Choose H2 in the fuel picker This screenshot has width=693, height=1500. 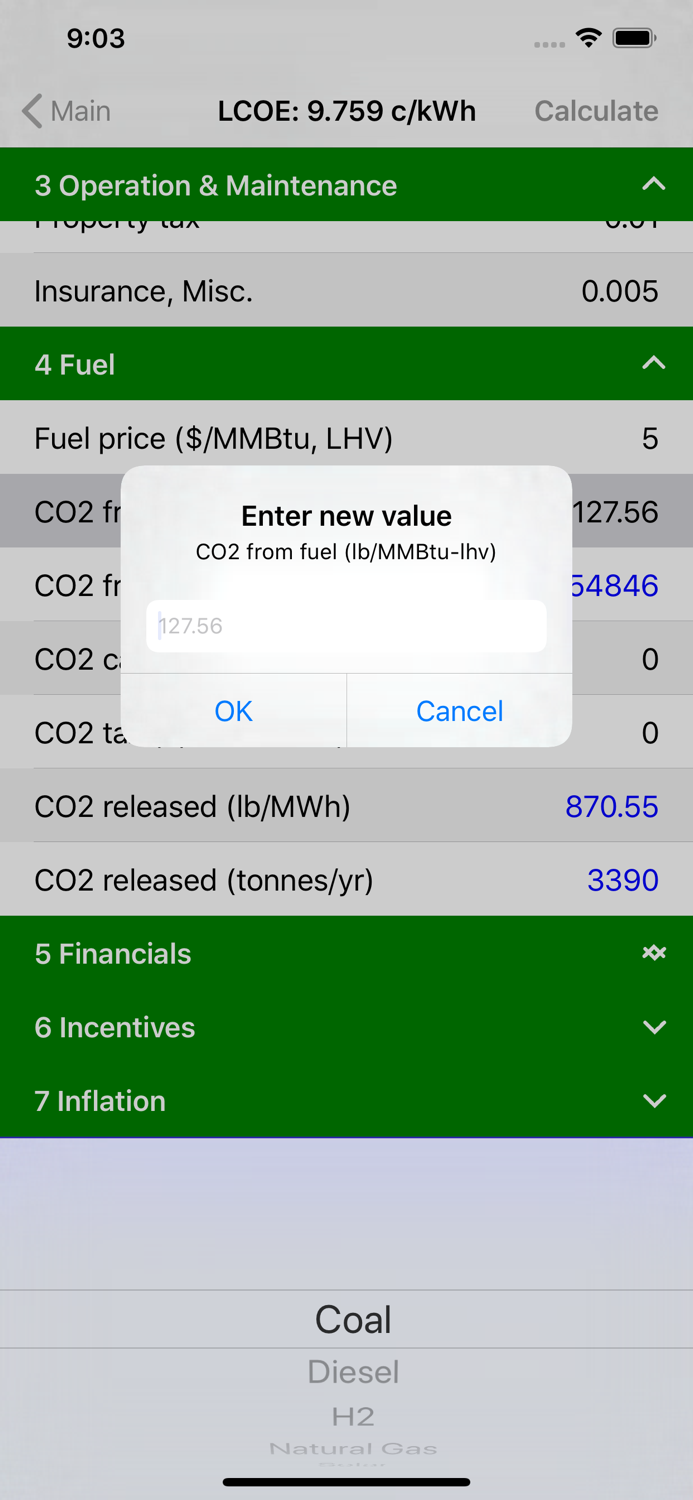[353, 1416]
